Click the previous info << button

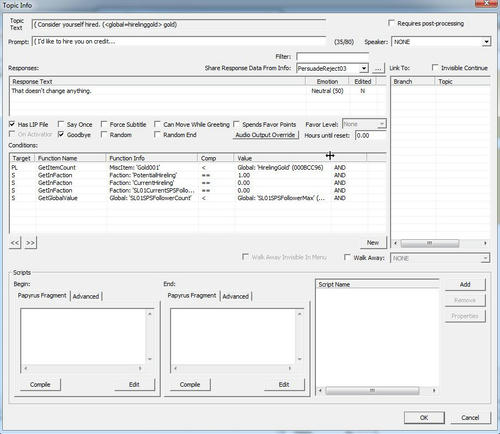(15, 243)
